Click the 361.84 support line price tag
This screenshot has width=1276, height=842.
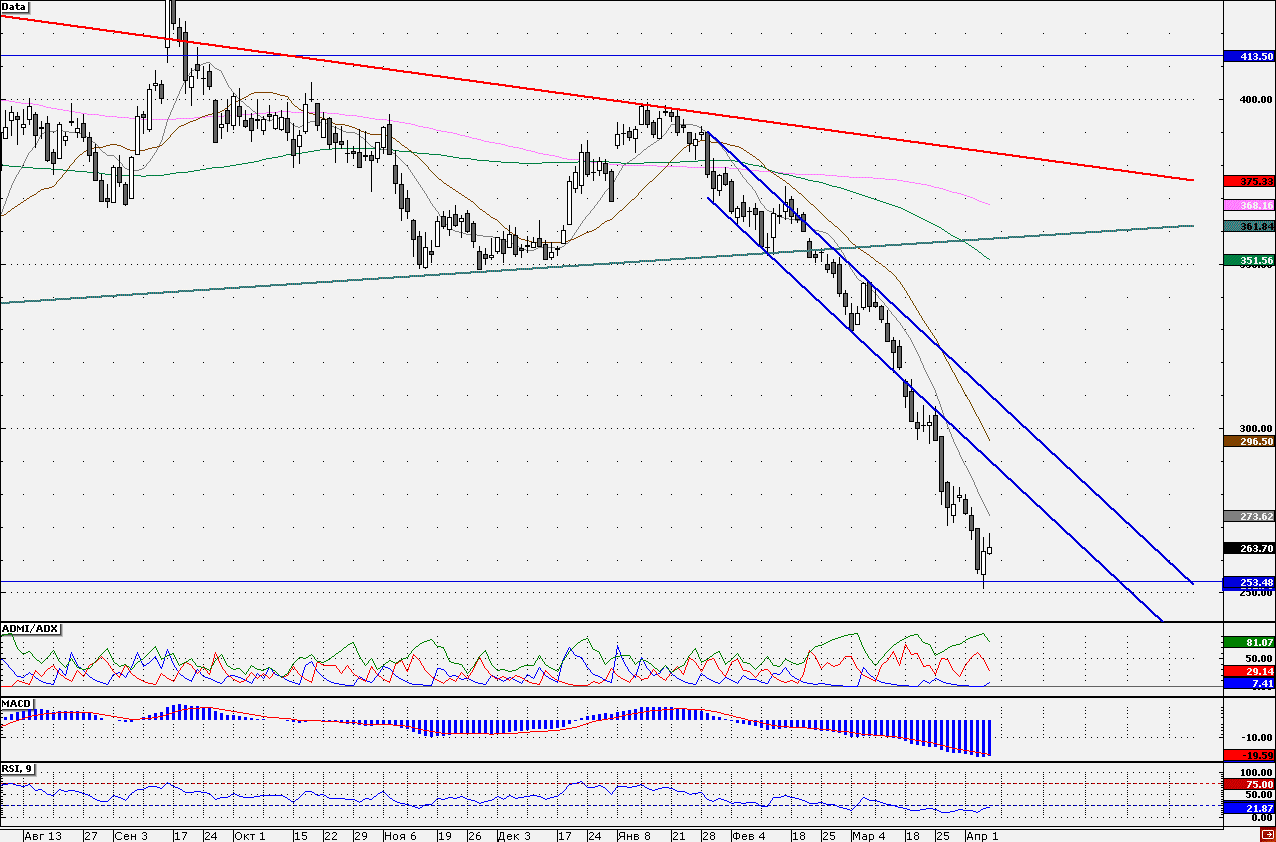(x=1249, y=226)
